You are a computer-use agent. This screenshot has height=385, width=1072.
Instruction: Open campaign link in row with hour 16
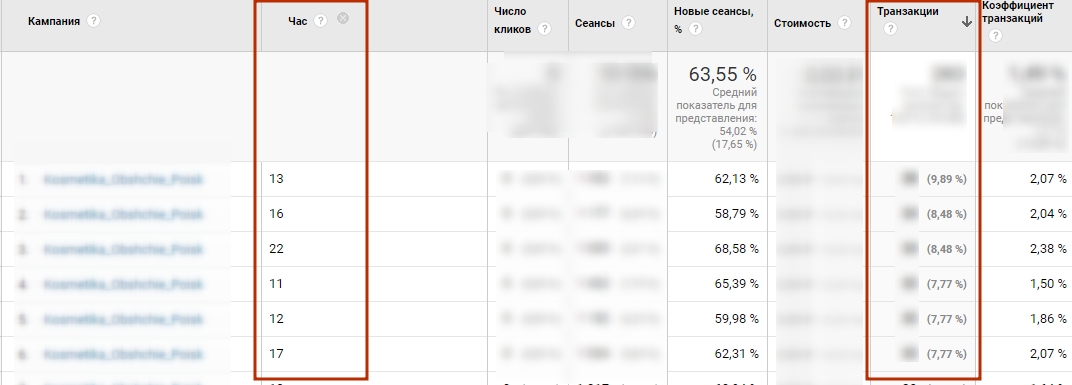124,214
